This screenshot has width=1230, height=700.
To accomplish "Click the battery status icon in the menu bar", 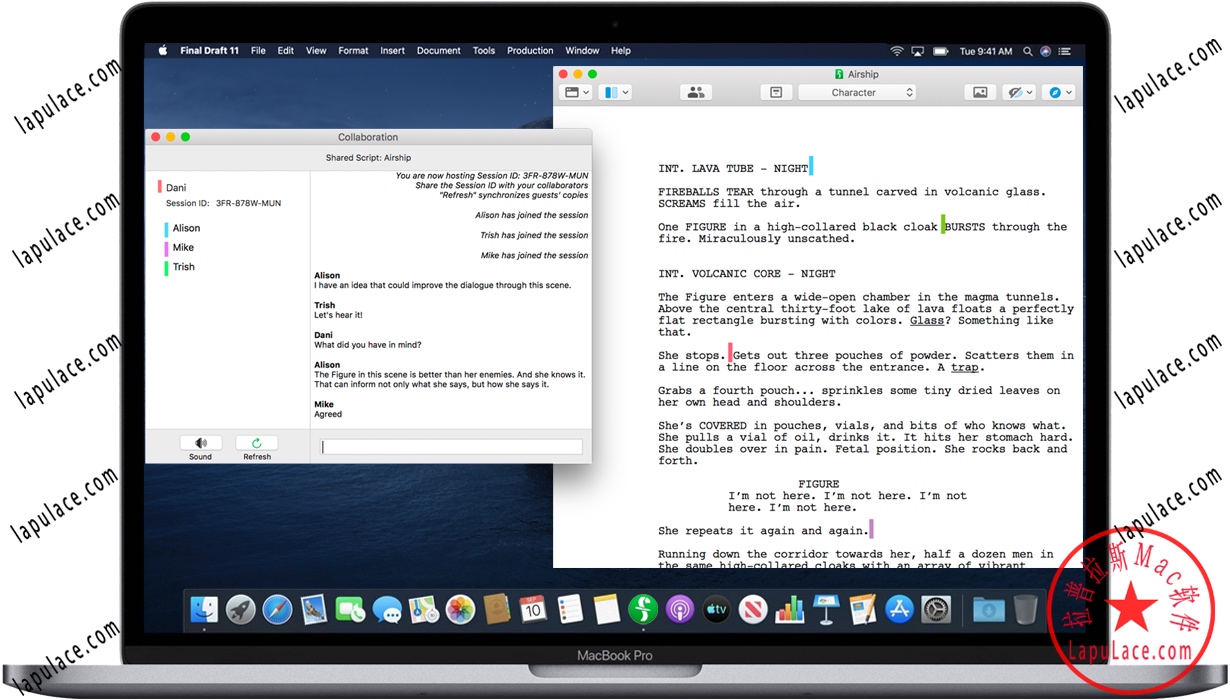I will [x=940, y=50].
